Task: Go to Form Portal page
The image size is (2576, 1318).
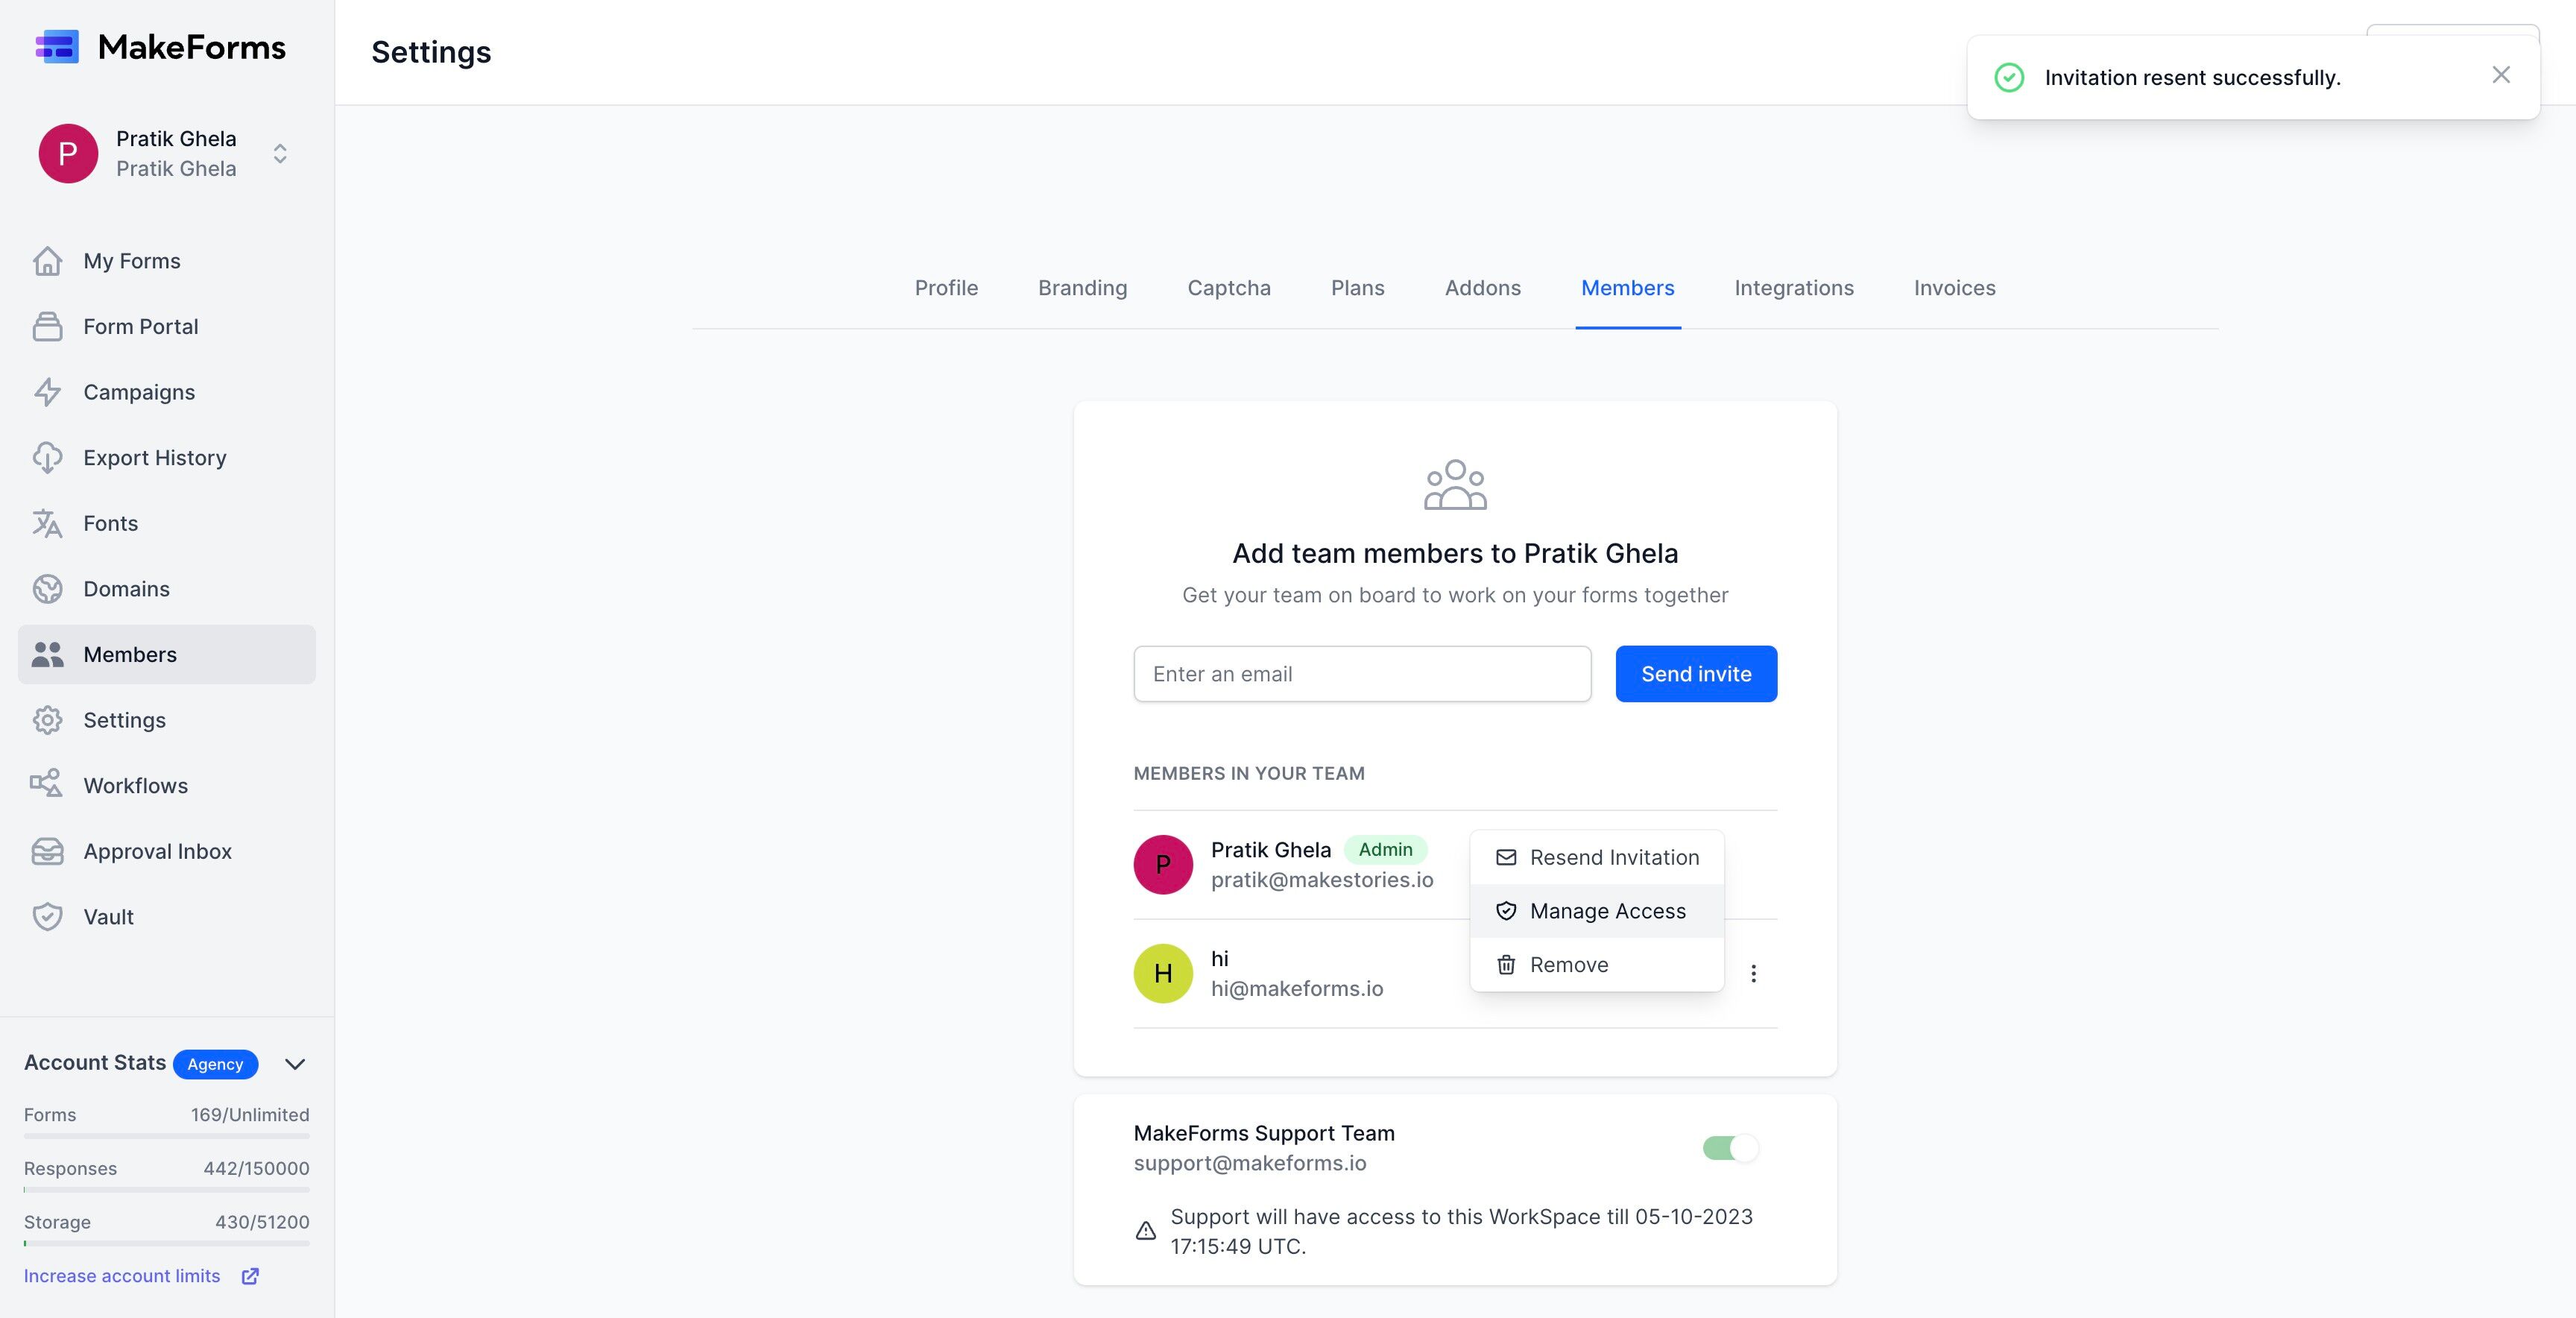Action: tap(167, 326)
